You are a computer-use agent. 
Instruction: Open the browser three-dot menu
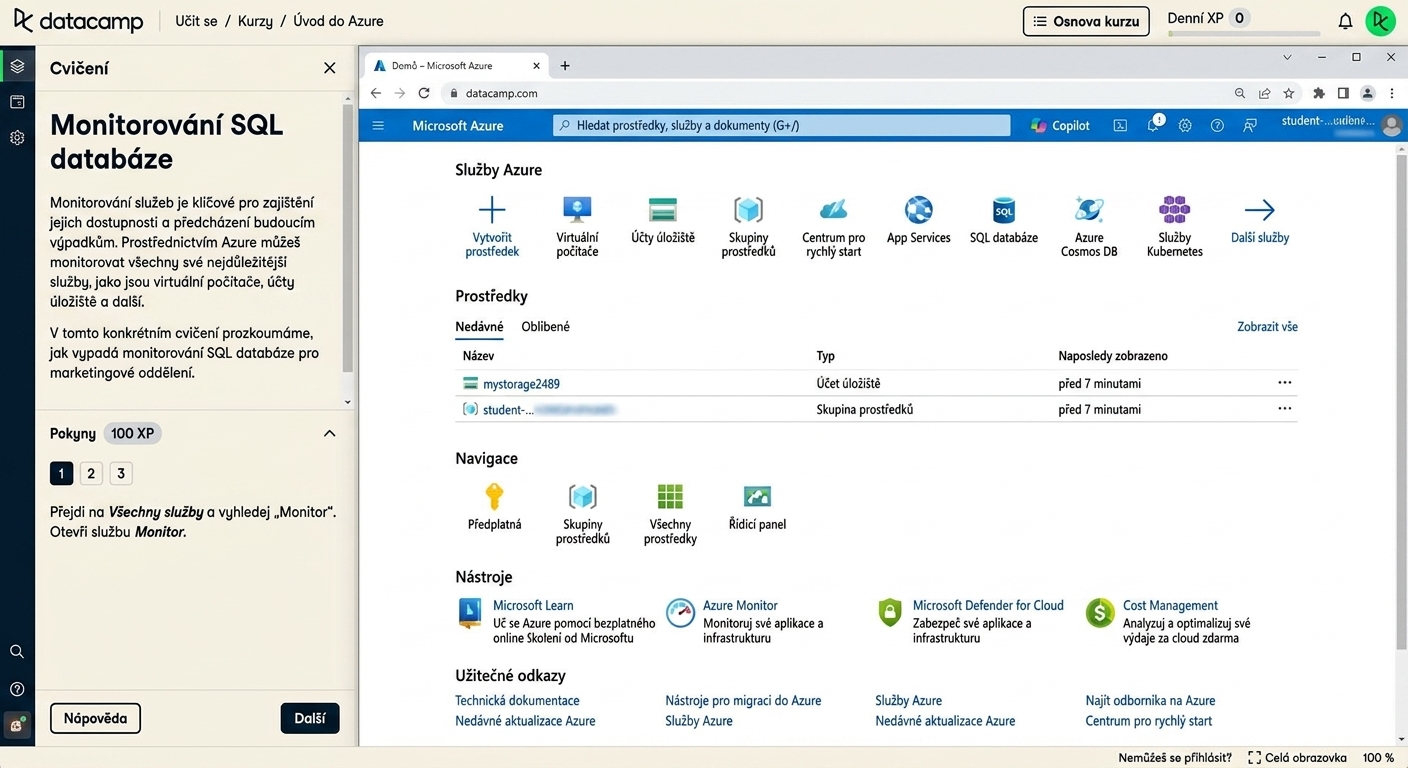(1392, 93)
